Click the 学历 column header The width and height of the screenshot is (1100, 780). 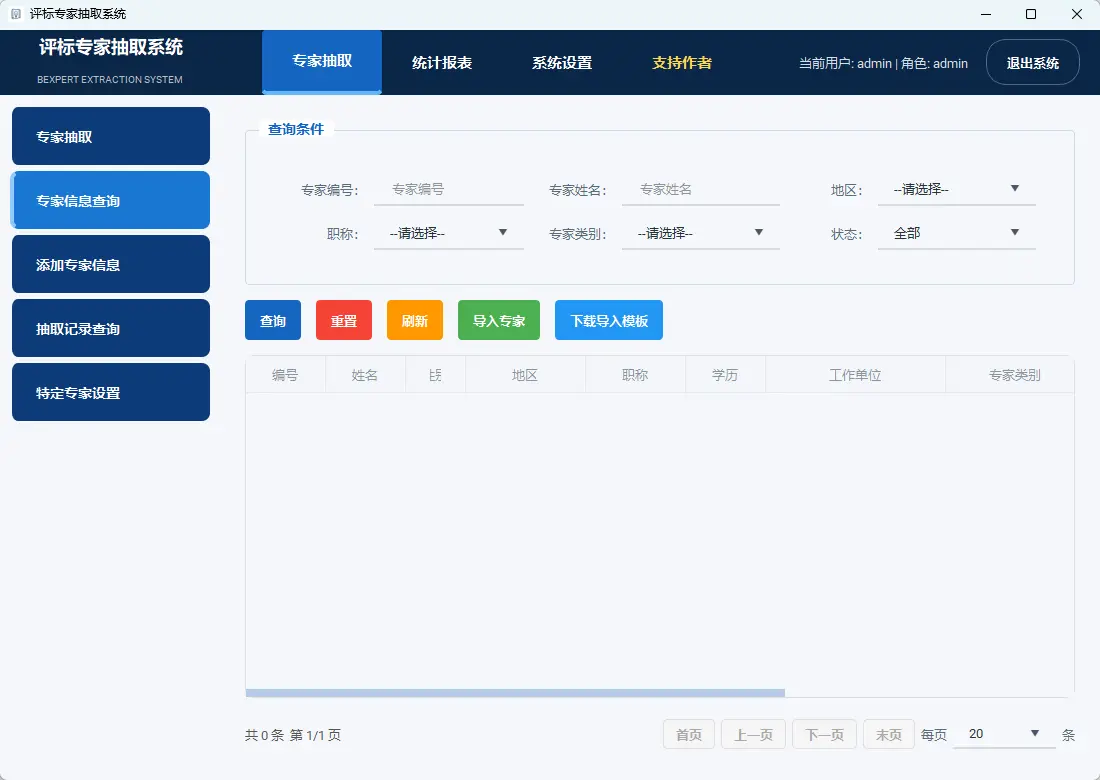click(x=725, y=375)
